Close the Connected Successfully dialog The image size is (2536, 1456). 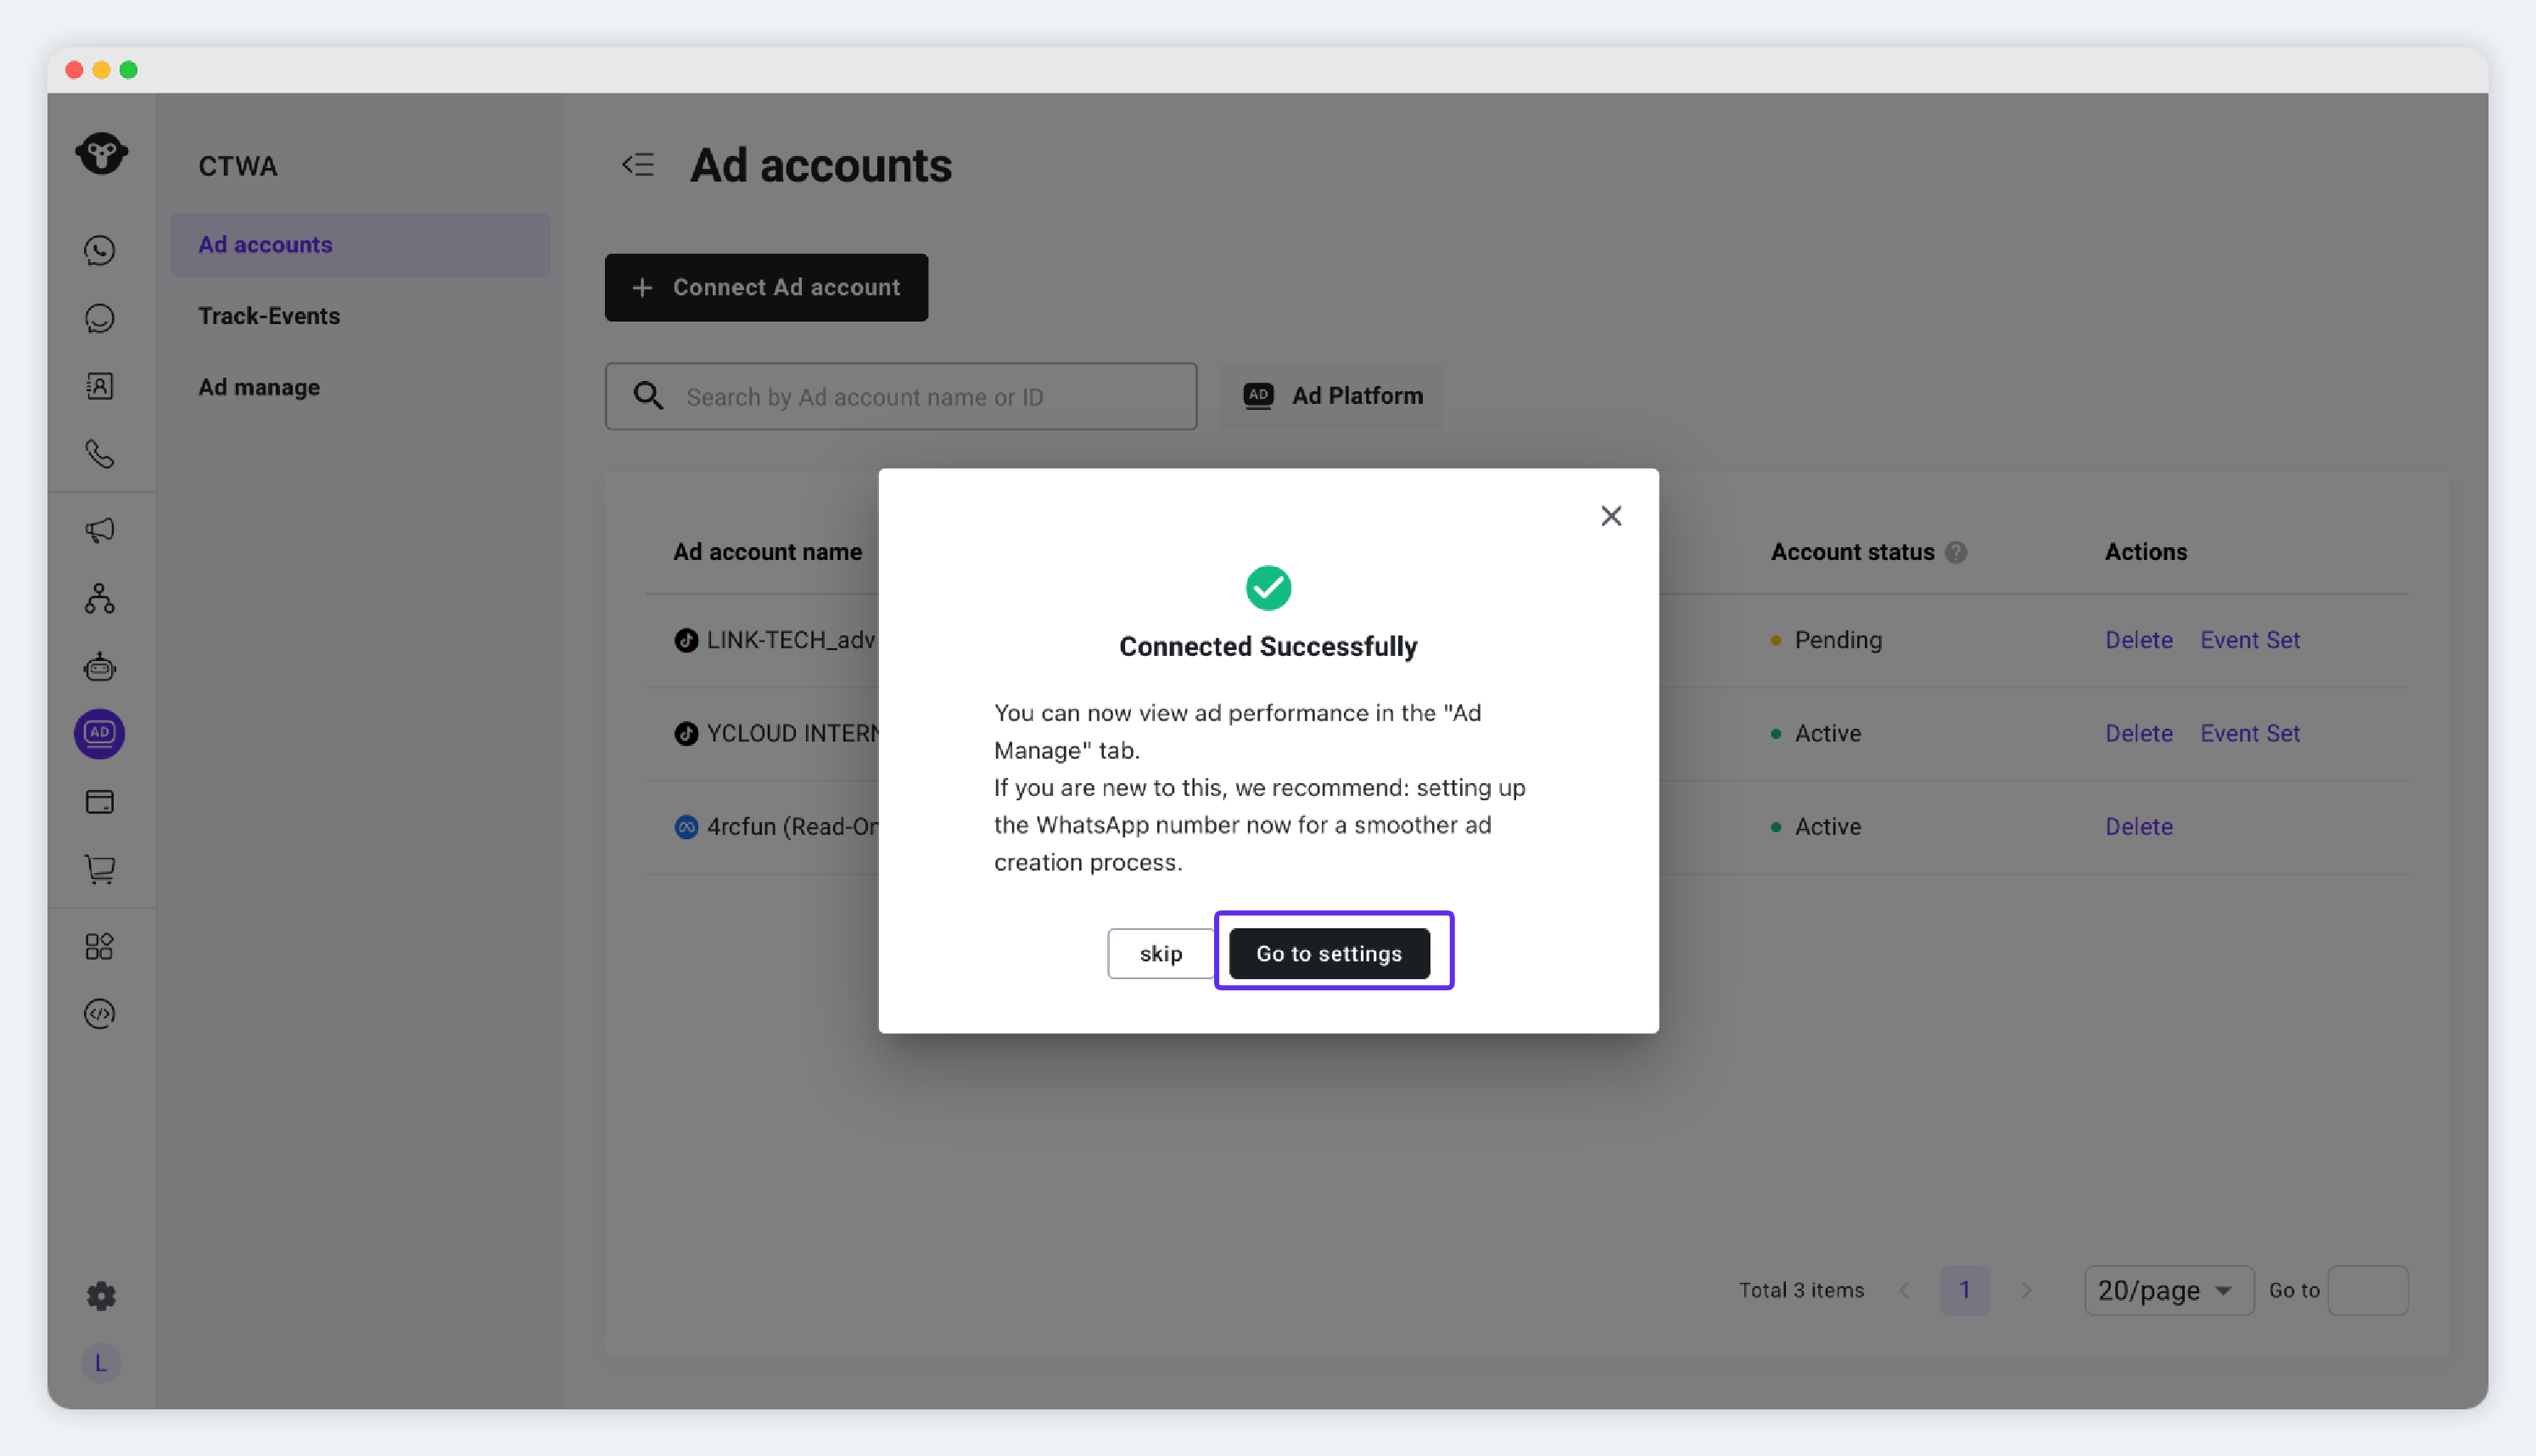click(x=1610, y=516)
